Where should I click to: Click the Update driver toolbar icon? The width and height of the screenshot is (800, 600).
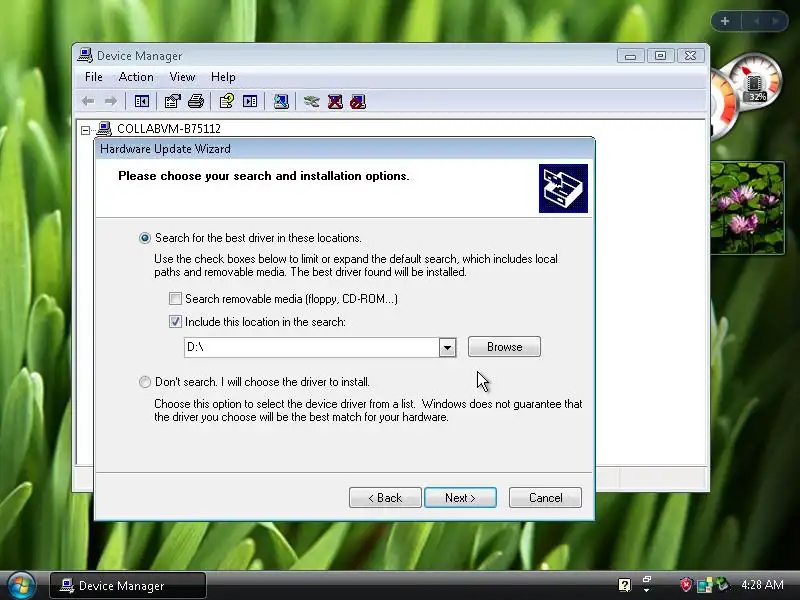point(311,102)
